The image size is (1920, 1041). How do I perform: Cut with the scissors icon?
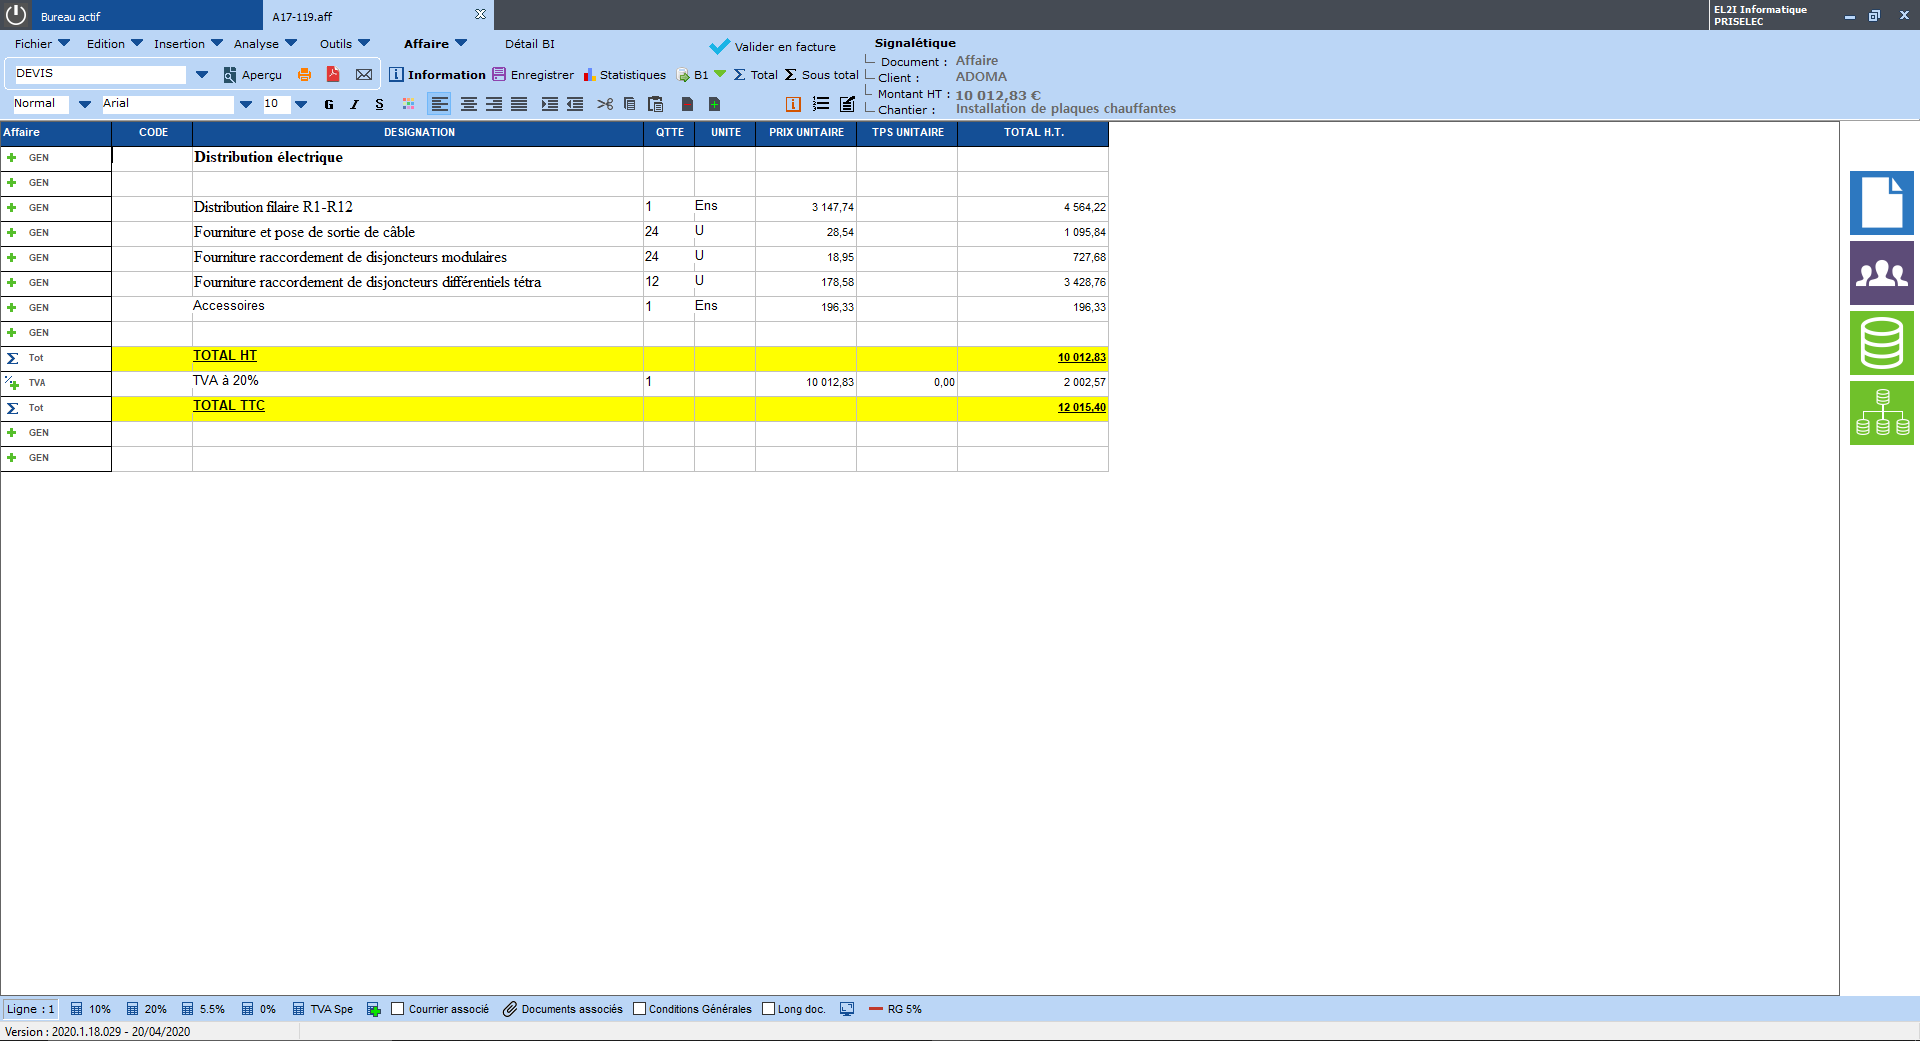(x=605, y=104)
